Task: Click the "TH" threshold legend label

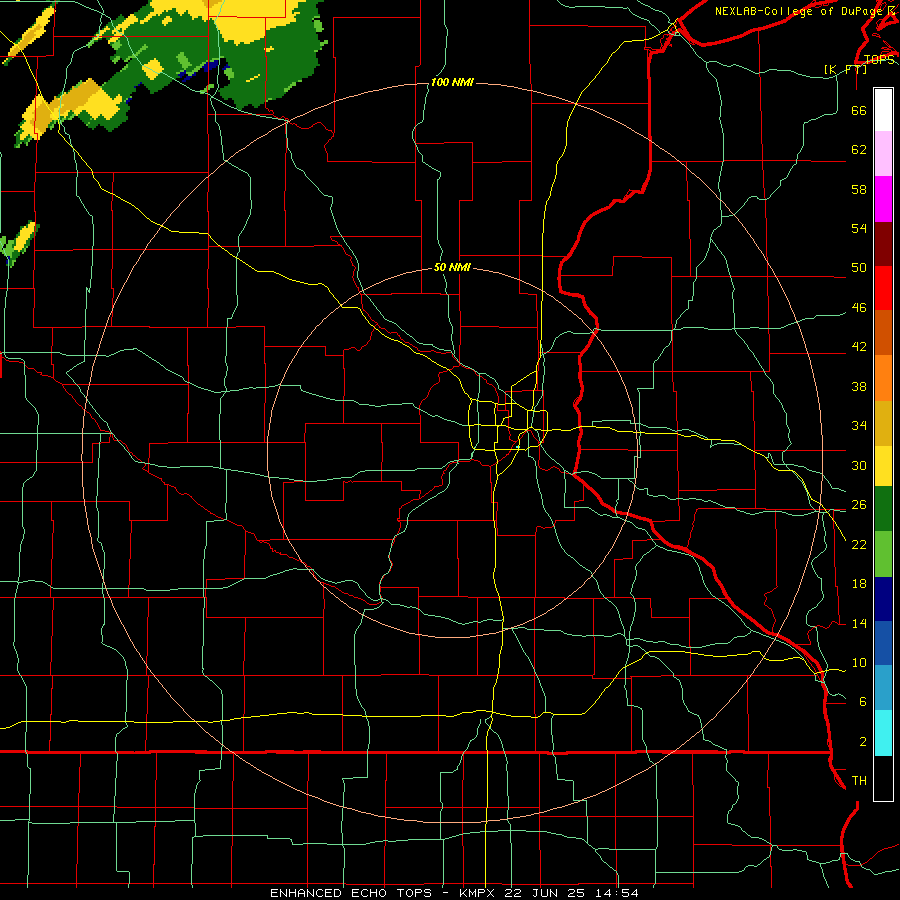Action: pos(859,781)
